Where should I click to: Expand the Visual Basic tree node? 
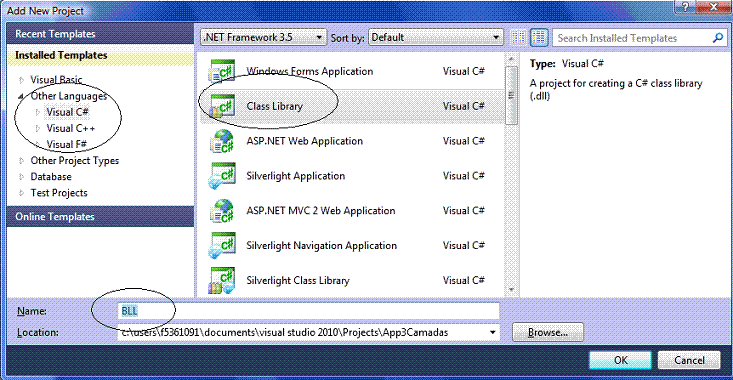click(22, 80)
